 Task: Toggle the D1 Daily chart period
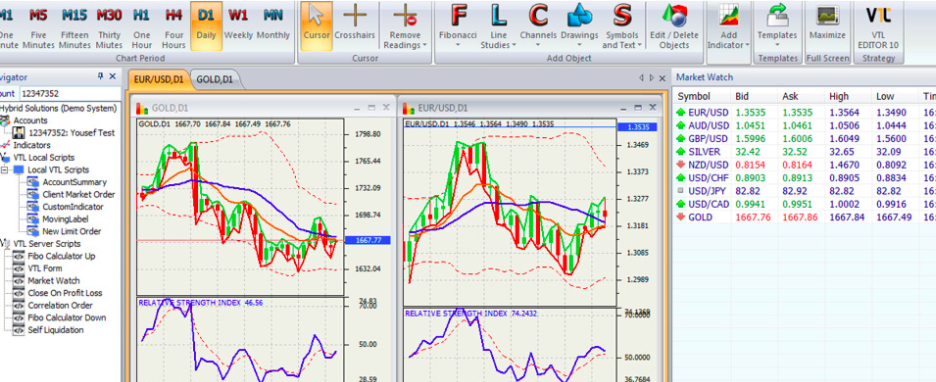pyautogui.click(x=207, y=26)
